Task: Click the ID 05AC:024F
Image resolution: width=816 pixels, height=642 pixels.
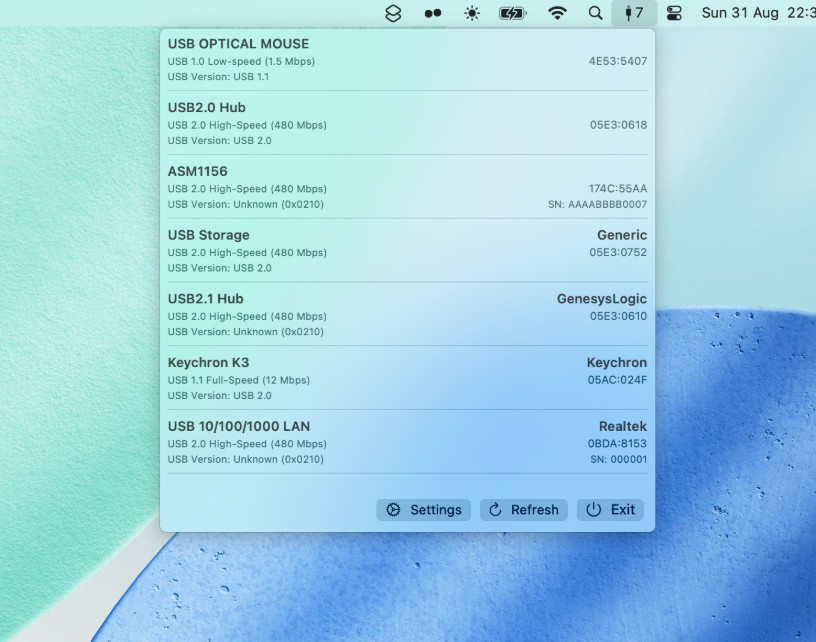Action: [618, 380]
